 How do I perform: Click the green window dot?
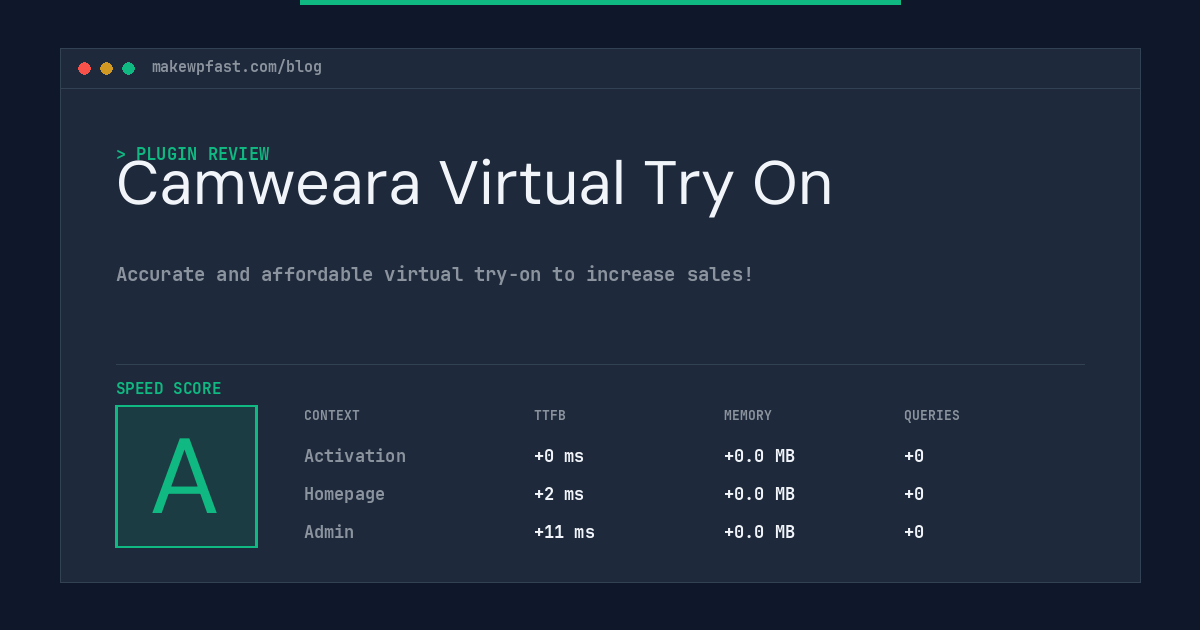pos(128,68)
